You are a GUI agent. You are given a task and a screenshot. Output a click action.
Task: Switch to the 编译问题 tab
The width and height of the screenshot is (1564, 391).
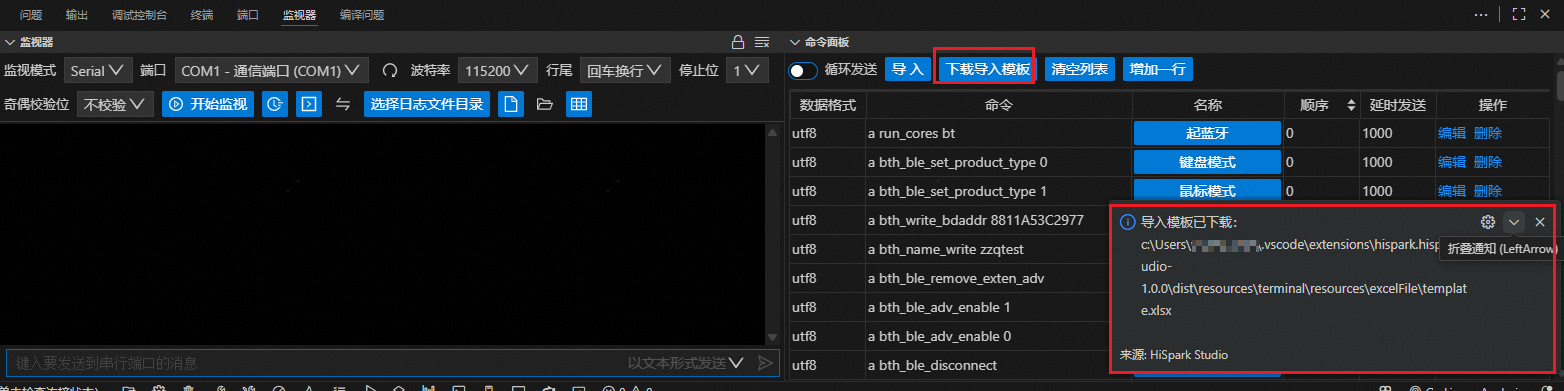[362, 15]
